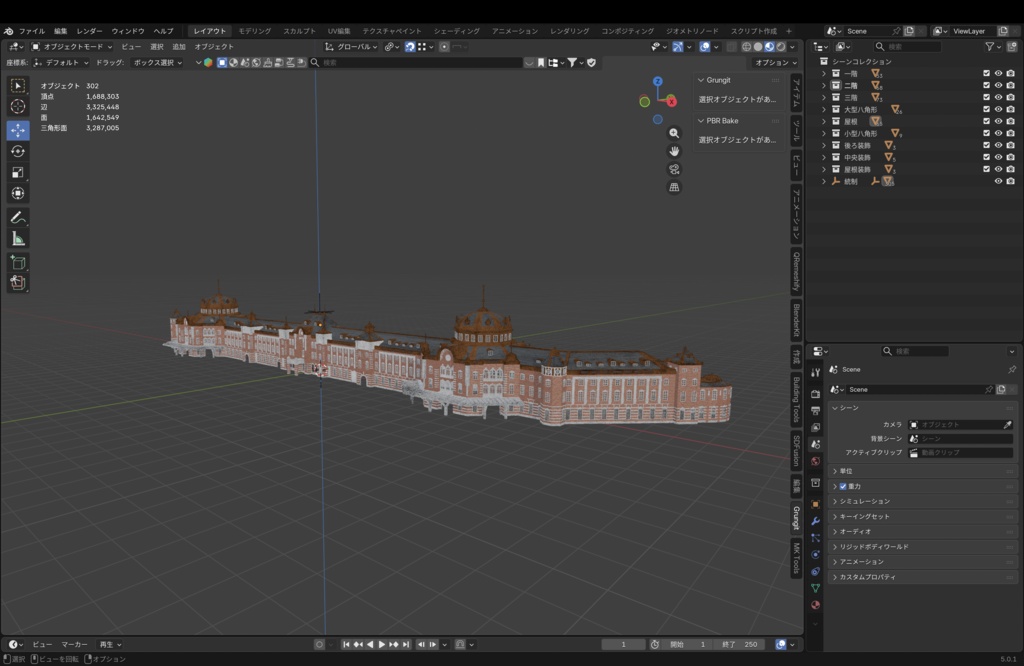
Task: Select the Measure tool
Action: [18, 239]
